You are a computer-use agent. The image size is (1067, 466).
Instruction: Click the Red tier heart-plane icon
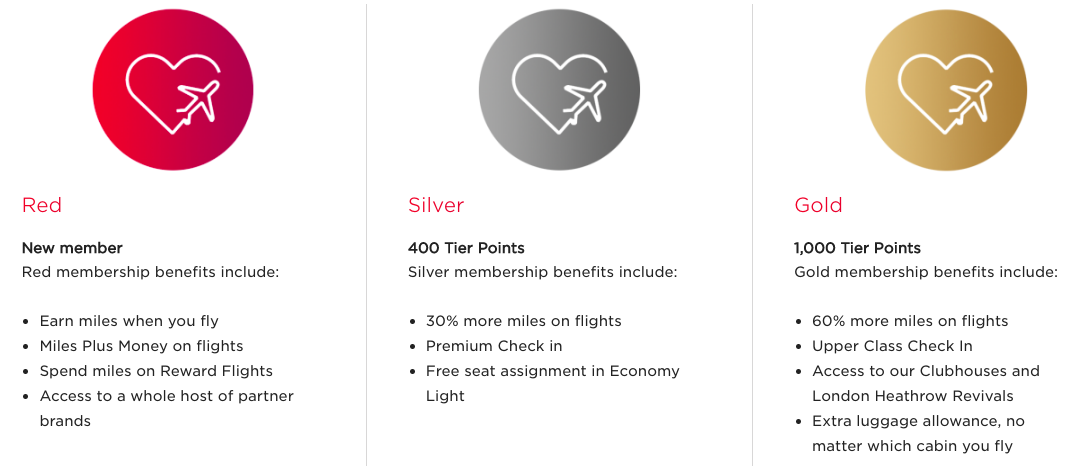click(x=173, y=90)
